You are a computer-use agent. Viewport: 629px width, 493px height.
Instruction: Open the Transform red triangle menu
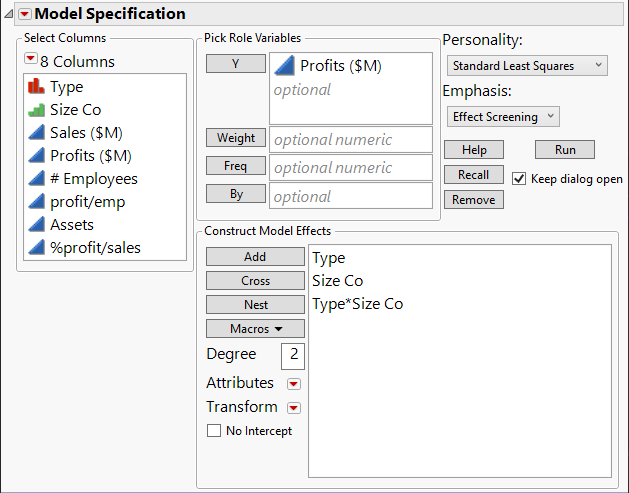(293, 408)
